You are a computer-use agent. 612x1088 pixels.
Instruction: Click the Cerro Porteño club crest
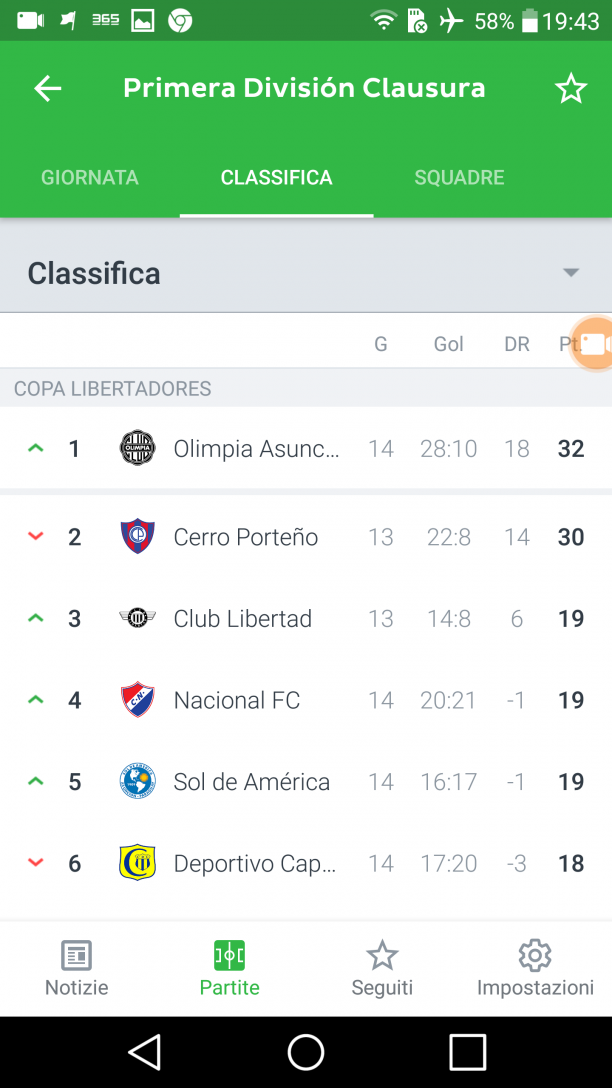click(137, 536)
